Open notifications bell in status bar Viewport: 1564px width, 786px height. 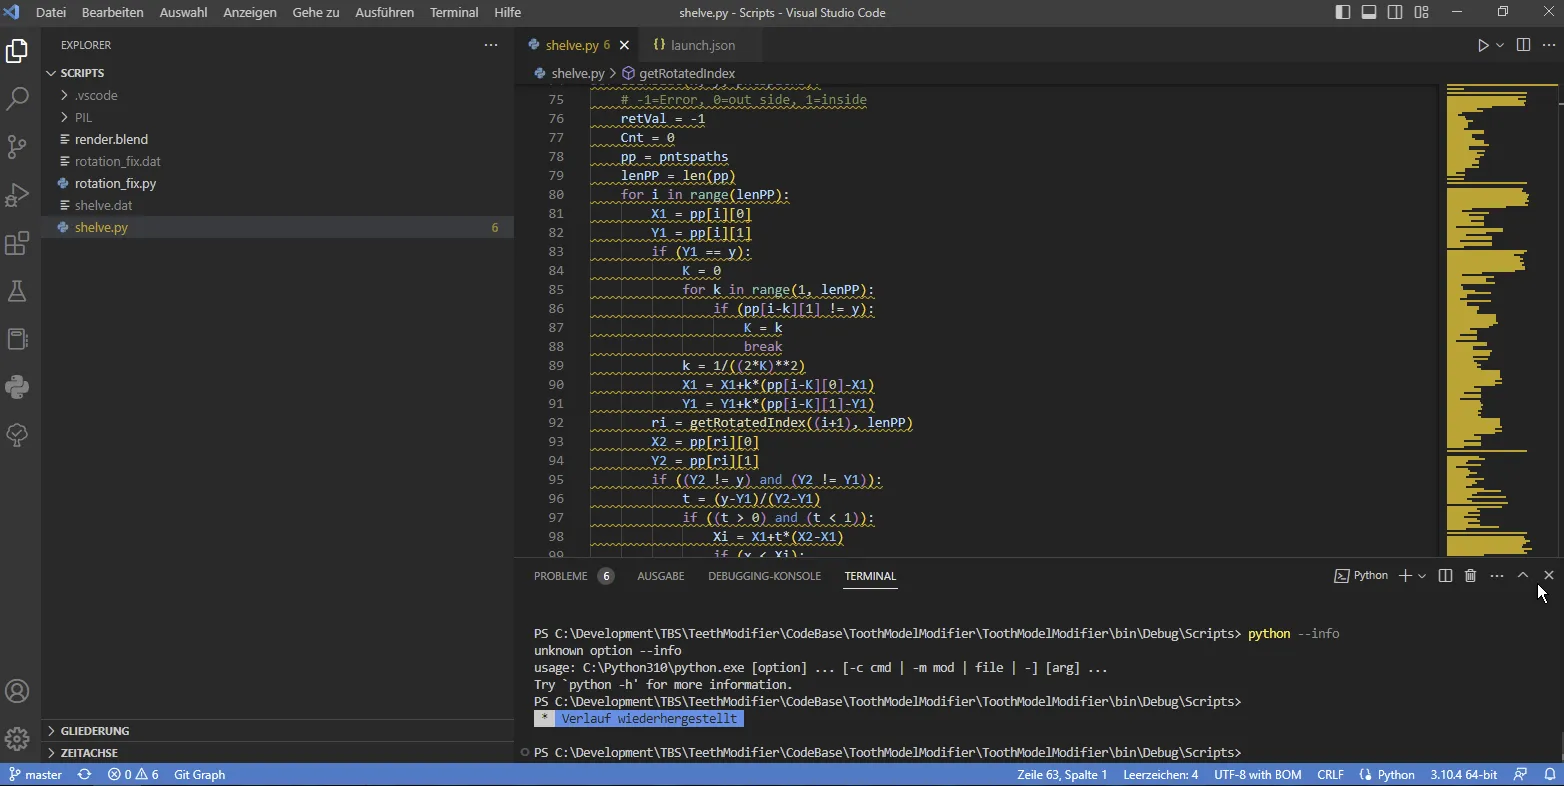1550,775
